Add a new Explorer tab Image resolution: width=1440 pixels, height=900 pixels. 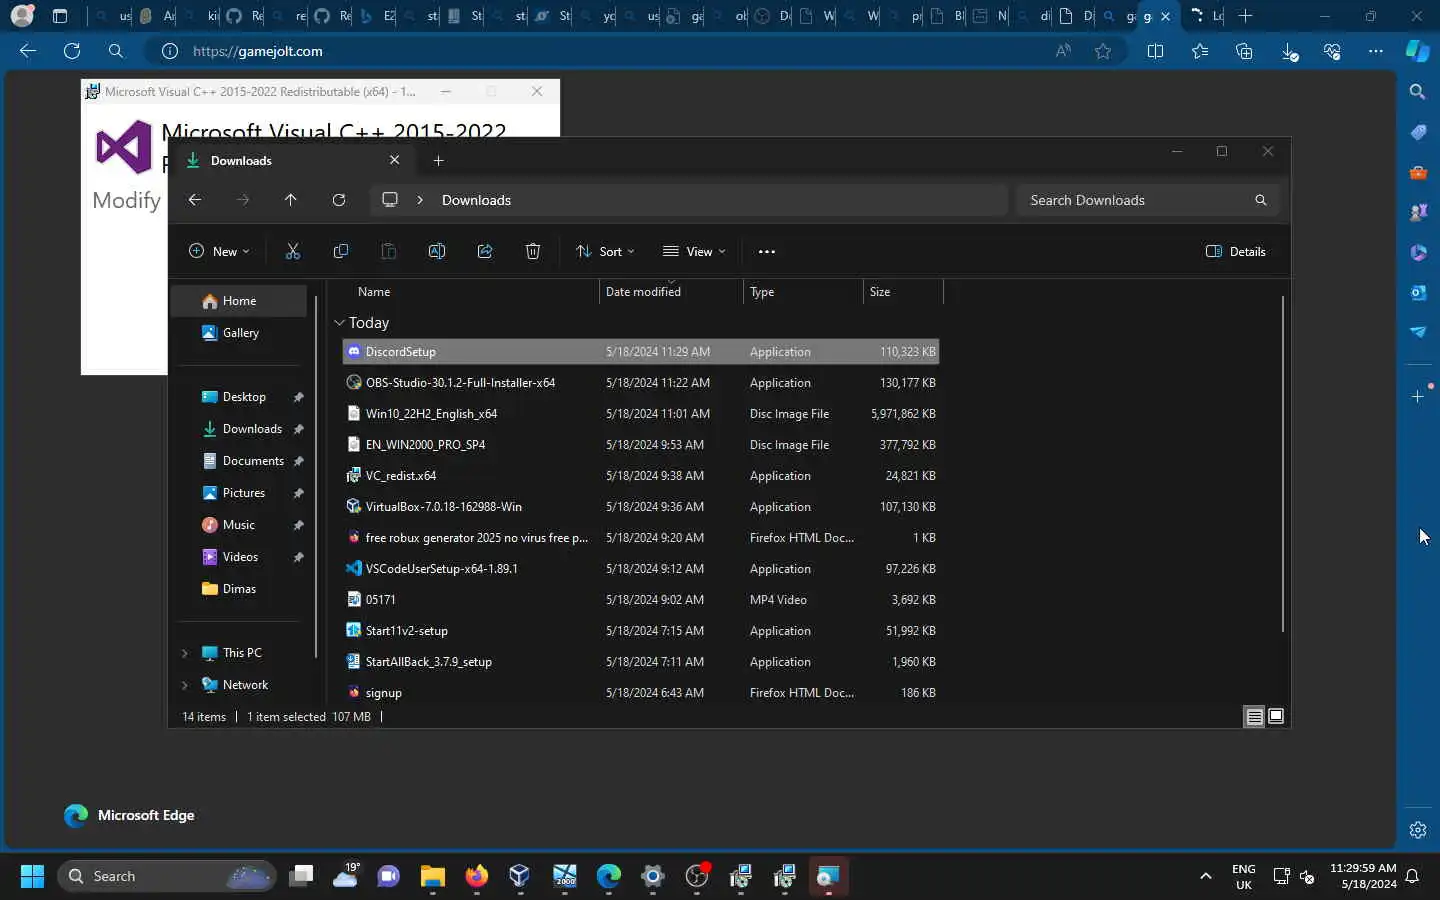click(438, 160)
